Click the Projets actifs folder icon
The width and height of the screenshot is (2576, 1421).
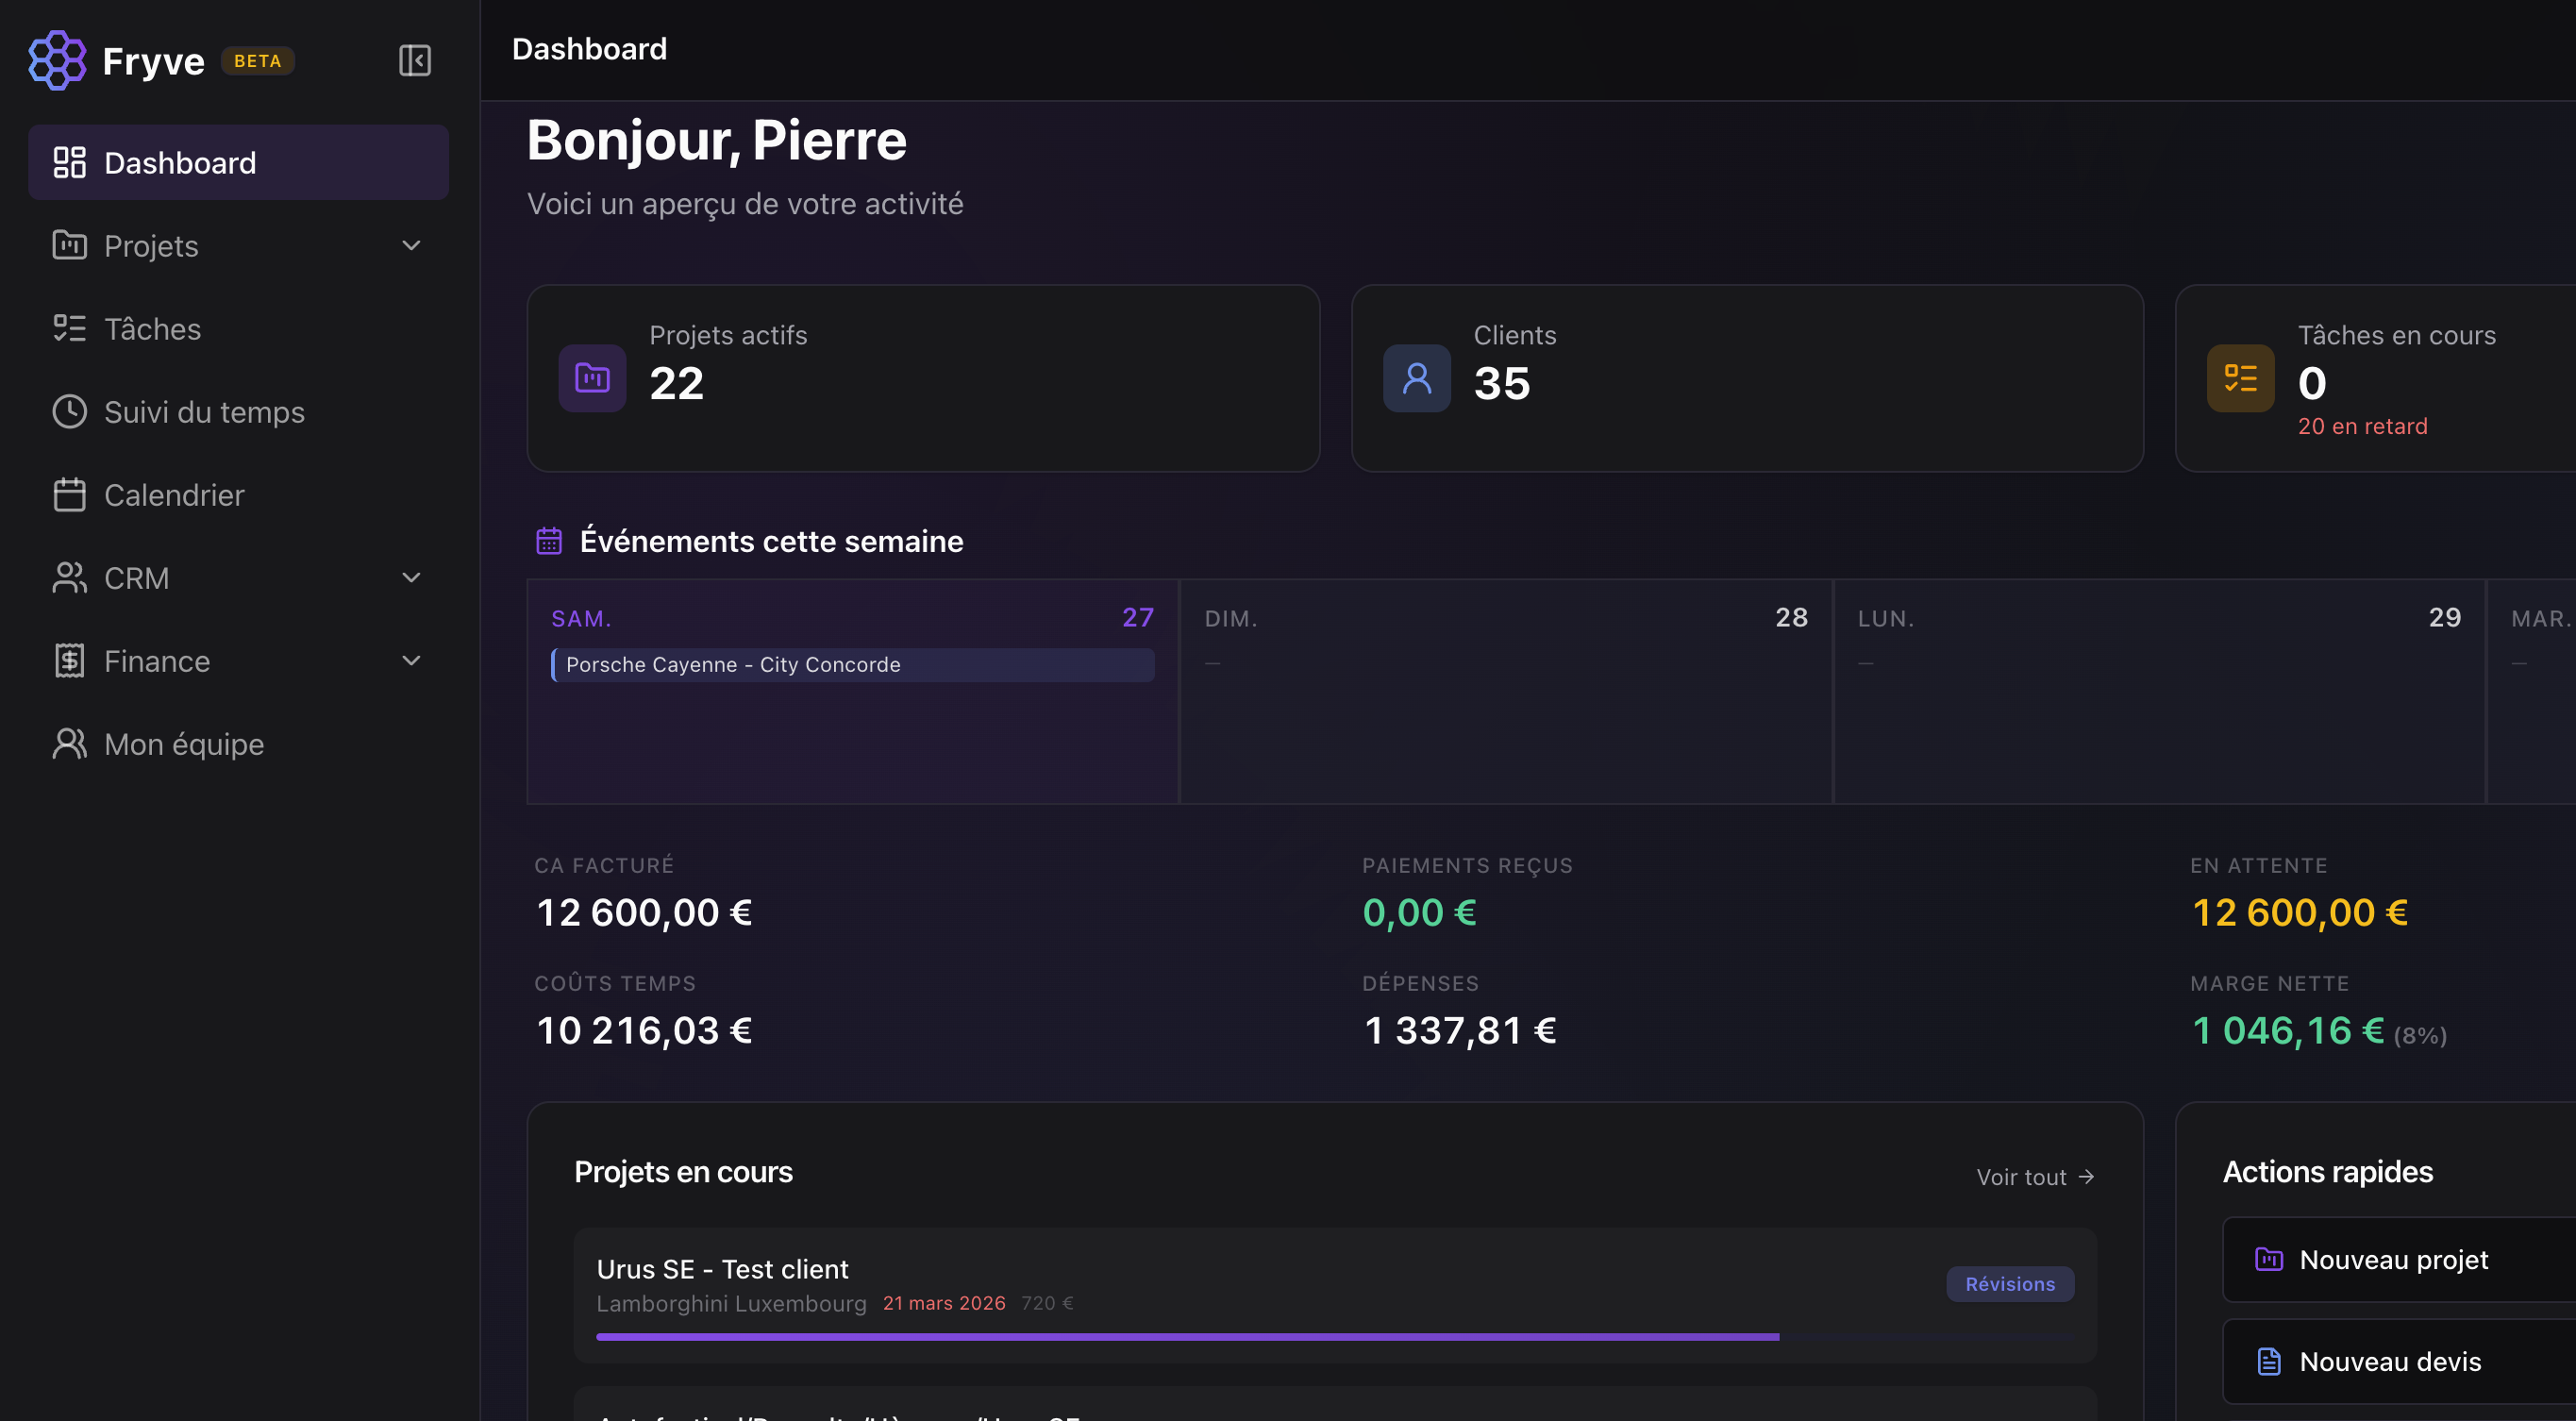[x=592, y=378]
